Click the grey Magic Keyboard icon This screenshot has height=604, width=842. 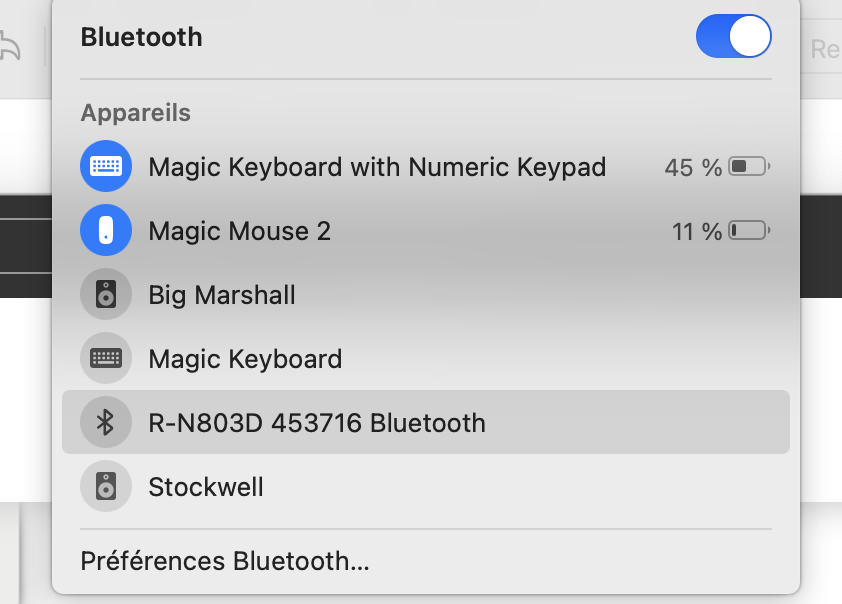(x=105, y=359)
